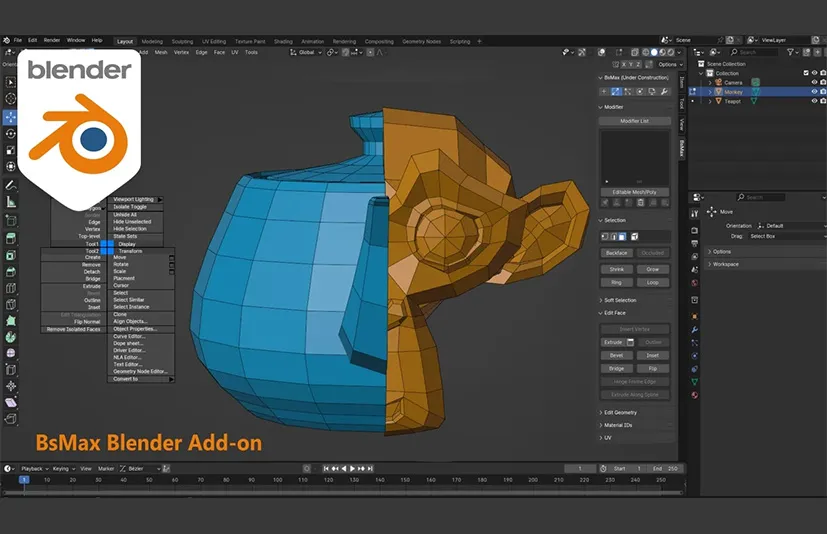
Task: Click the Grow selection button
Action: pos(652,269)
